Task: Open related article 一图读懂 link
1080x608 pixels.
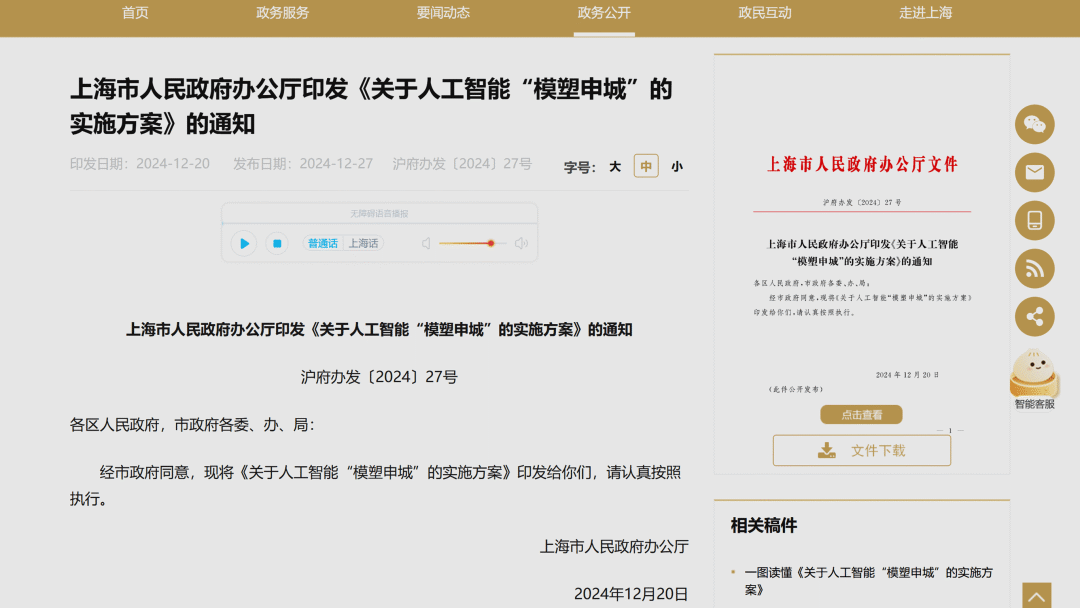Action: click(x=869, y=581)
